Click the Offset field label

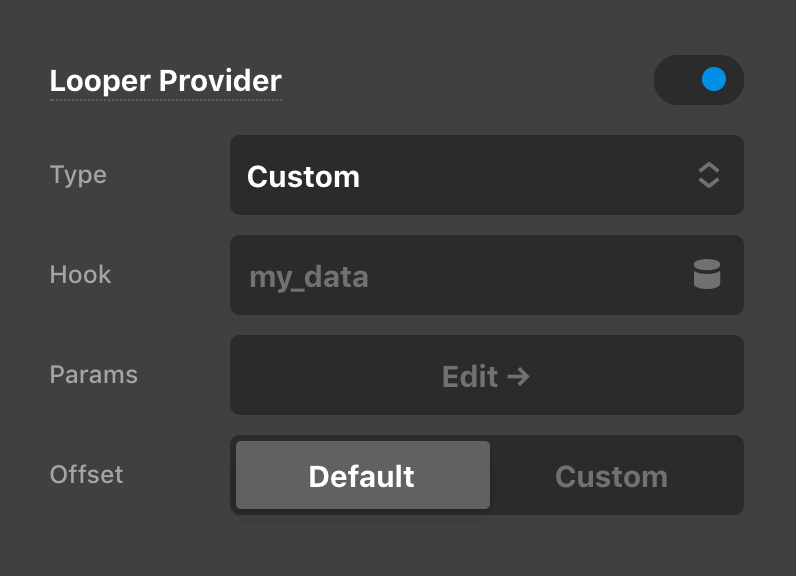[87, 474]
